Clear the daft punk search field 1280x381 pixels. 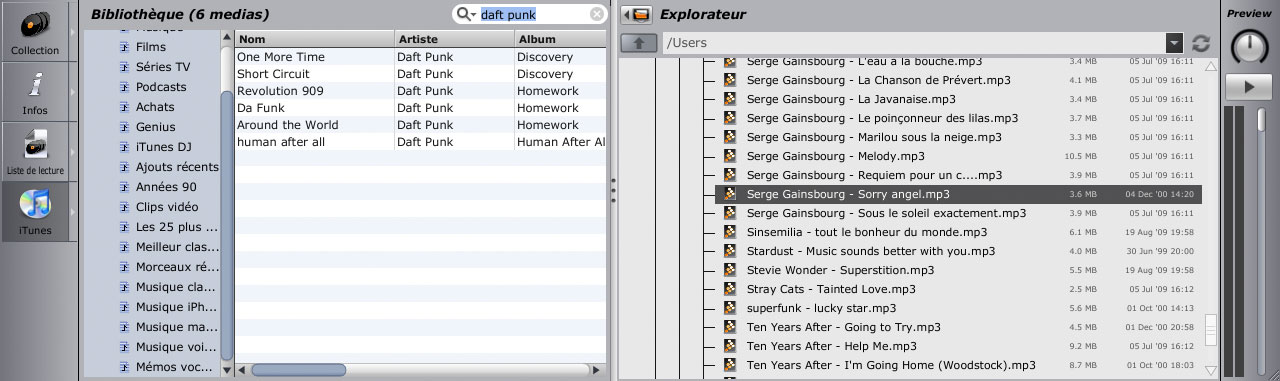click(x=597, y=15)
